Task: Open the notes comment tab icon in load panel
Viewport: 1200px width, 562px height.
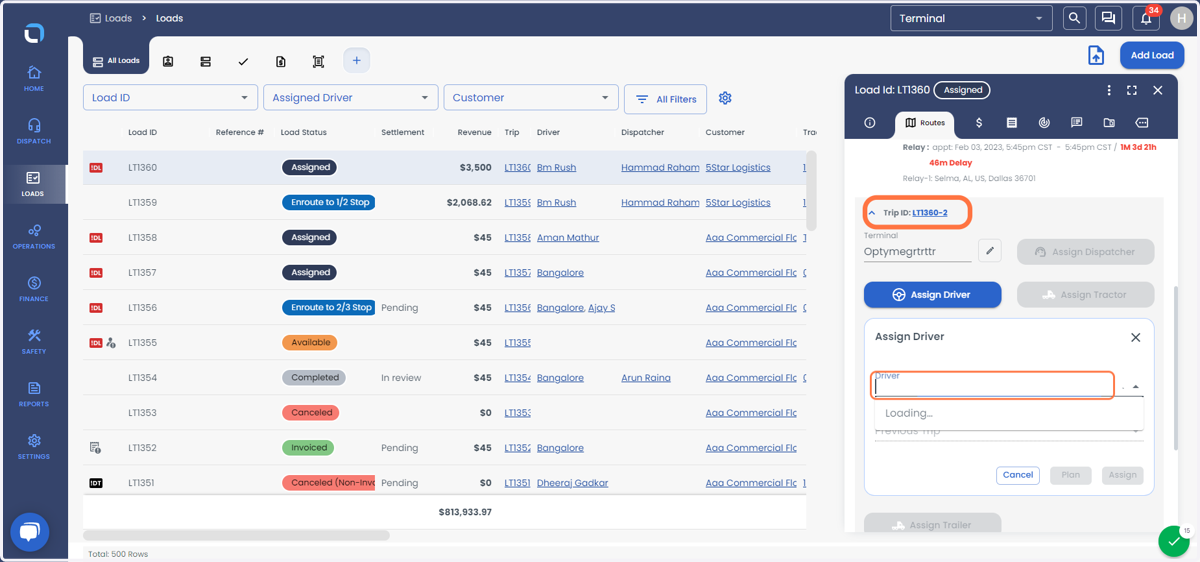Action: tap(1076, 123)
